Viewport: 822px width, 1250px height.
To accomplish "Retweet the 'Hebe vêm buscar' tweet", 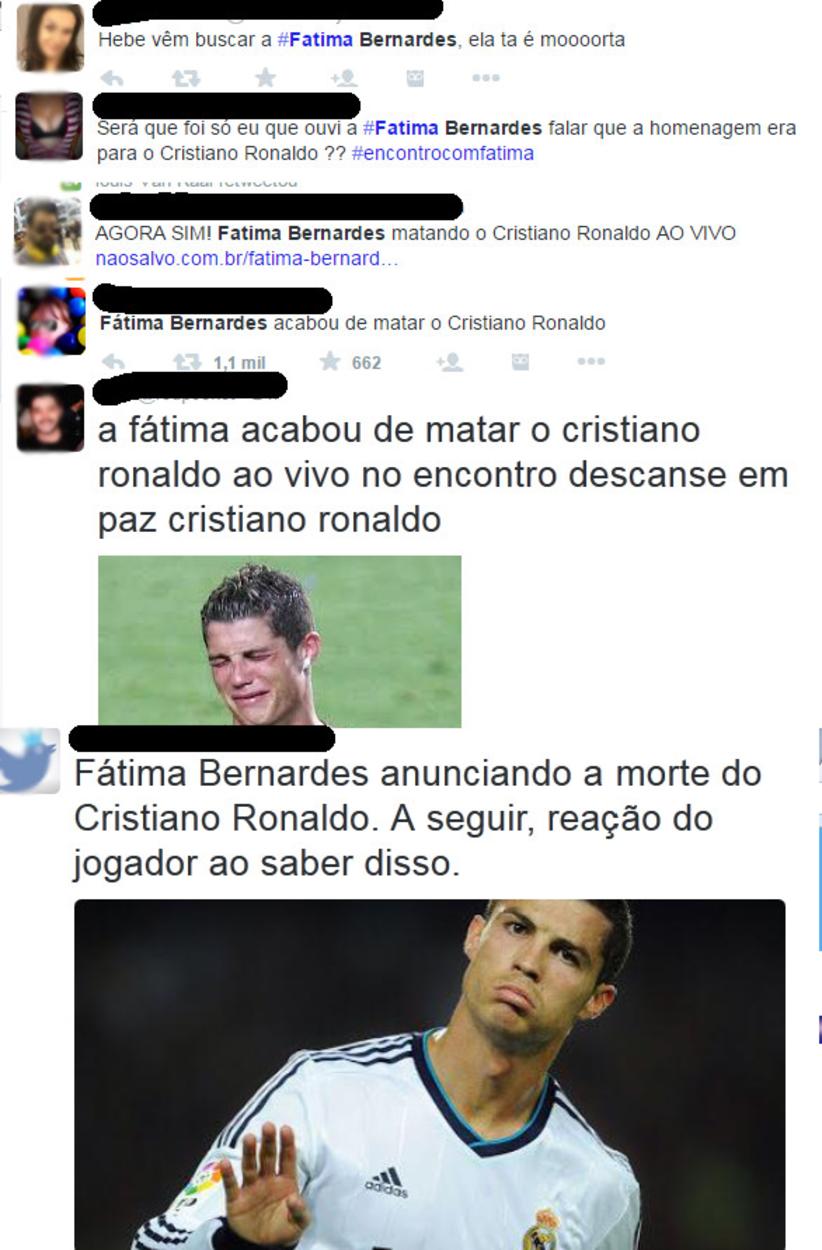I will pyautogui.click(x=186, y=78).
